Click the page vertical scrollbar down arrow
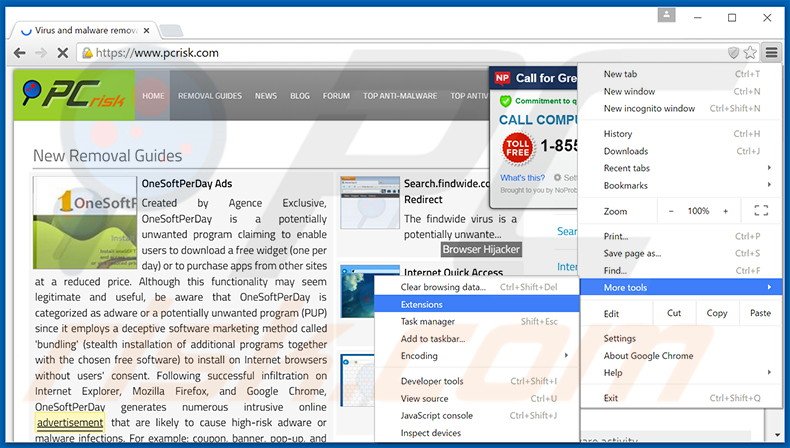 pyautogui.click(x=778, y=434)
